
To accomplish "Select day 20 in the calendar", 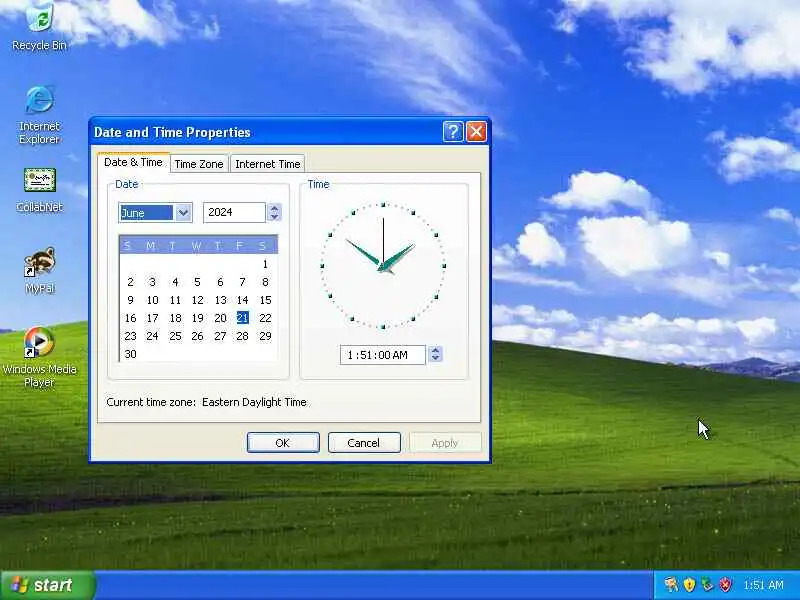I will pos(220,318).
